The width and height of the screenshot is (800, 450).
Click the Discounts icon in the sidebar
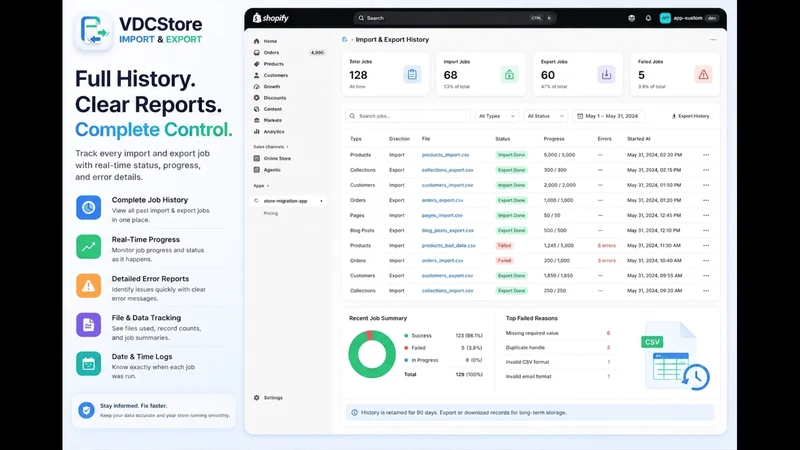click(257, 97)
